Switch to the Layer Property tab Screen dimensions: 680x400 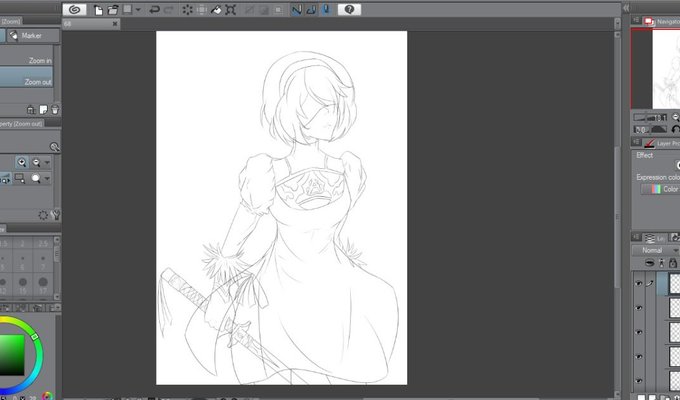[662, 143]
